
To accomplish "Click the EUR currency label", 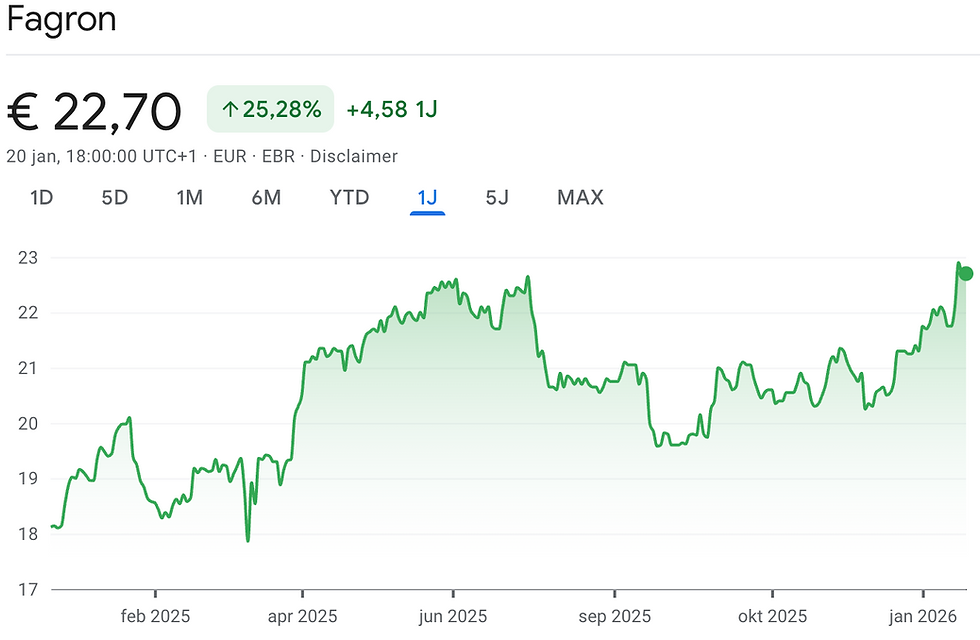I will tap(230, 156).
